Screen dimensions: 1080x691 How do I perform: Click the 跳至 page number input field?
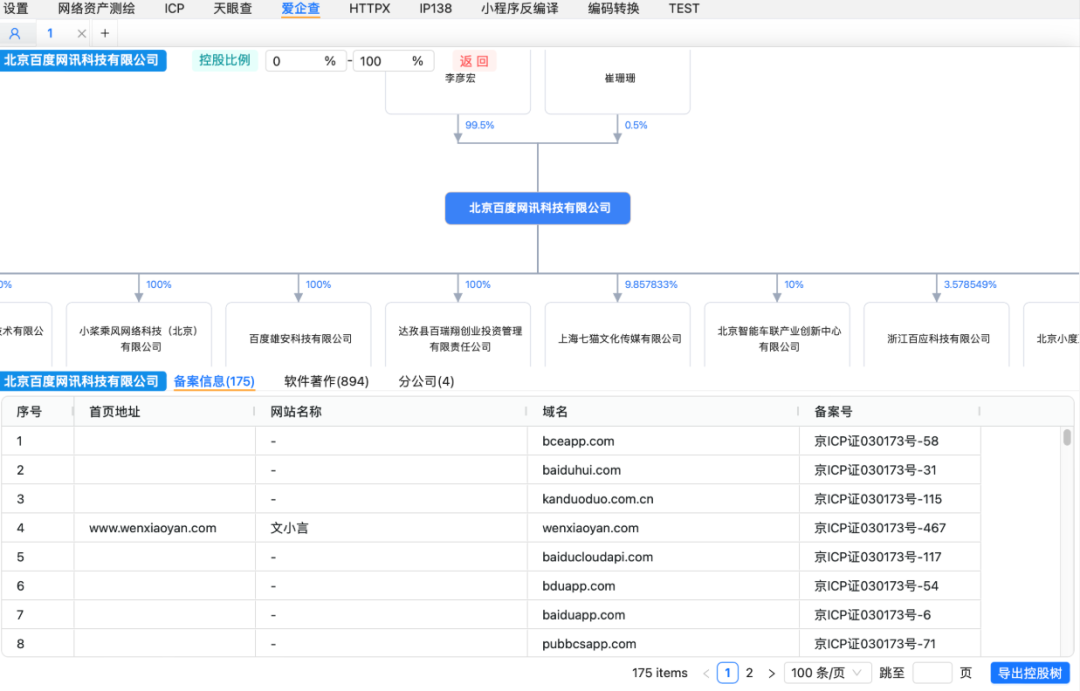click(932, 673)
